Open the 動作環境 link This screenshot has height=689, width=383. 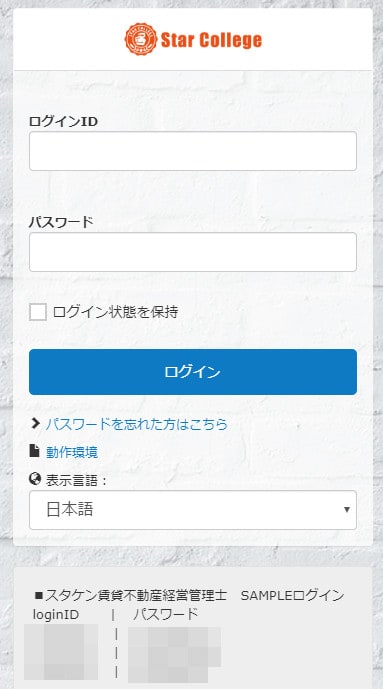point(72,452)
